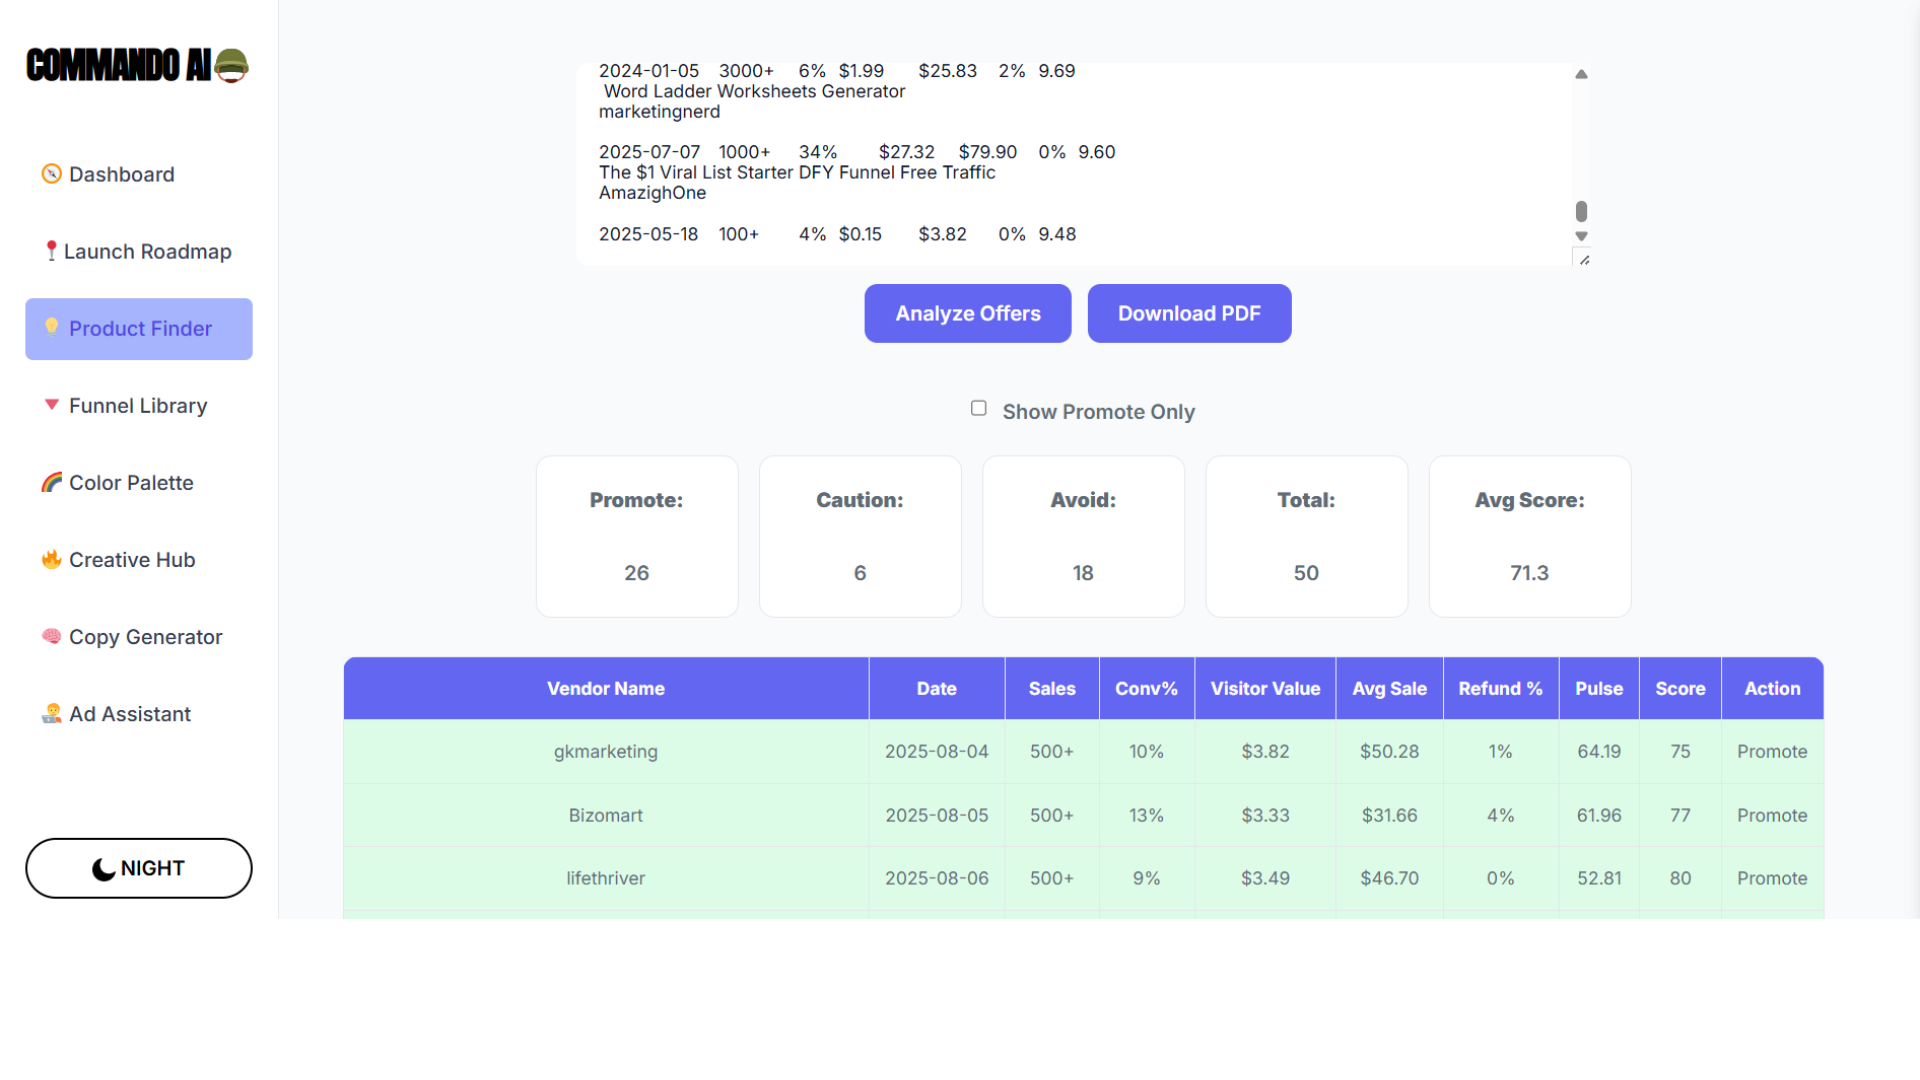Click the Dashboard compass icon
The width and height of the screenshot is (1920, 1080).
[51, 174]
